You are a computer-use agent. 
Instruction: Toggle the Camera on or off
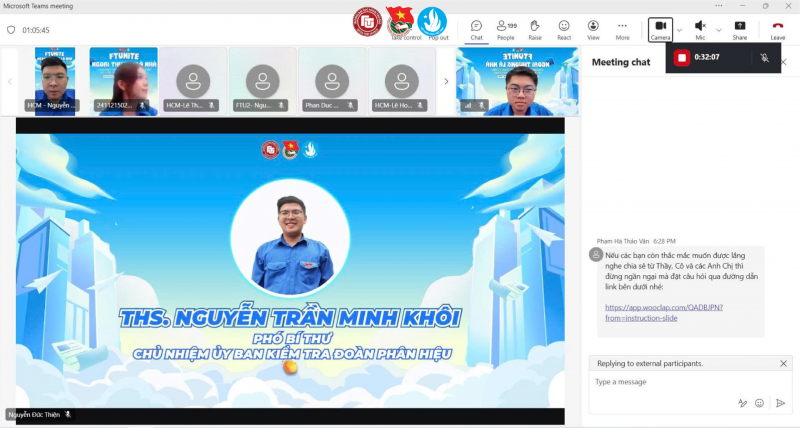coord(660,30)
